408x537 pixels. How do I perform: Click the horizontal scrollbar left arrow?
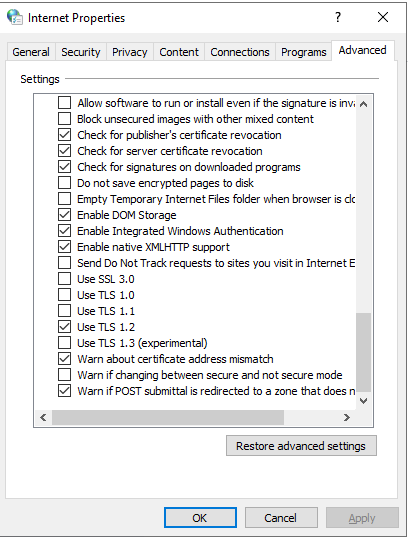pyautogui.click(x=43, y=417)
